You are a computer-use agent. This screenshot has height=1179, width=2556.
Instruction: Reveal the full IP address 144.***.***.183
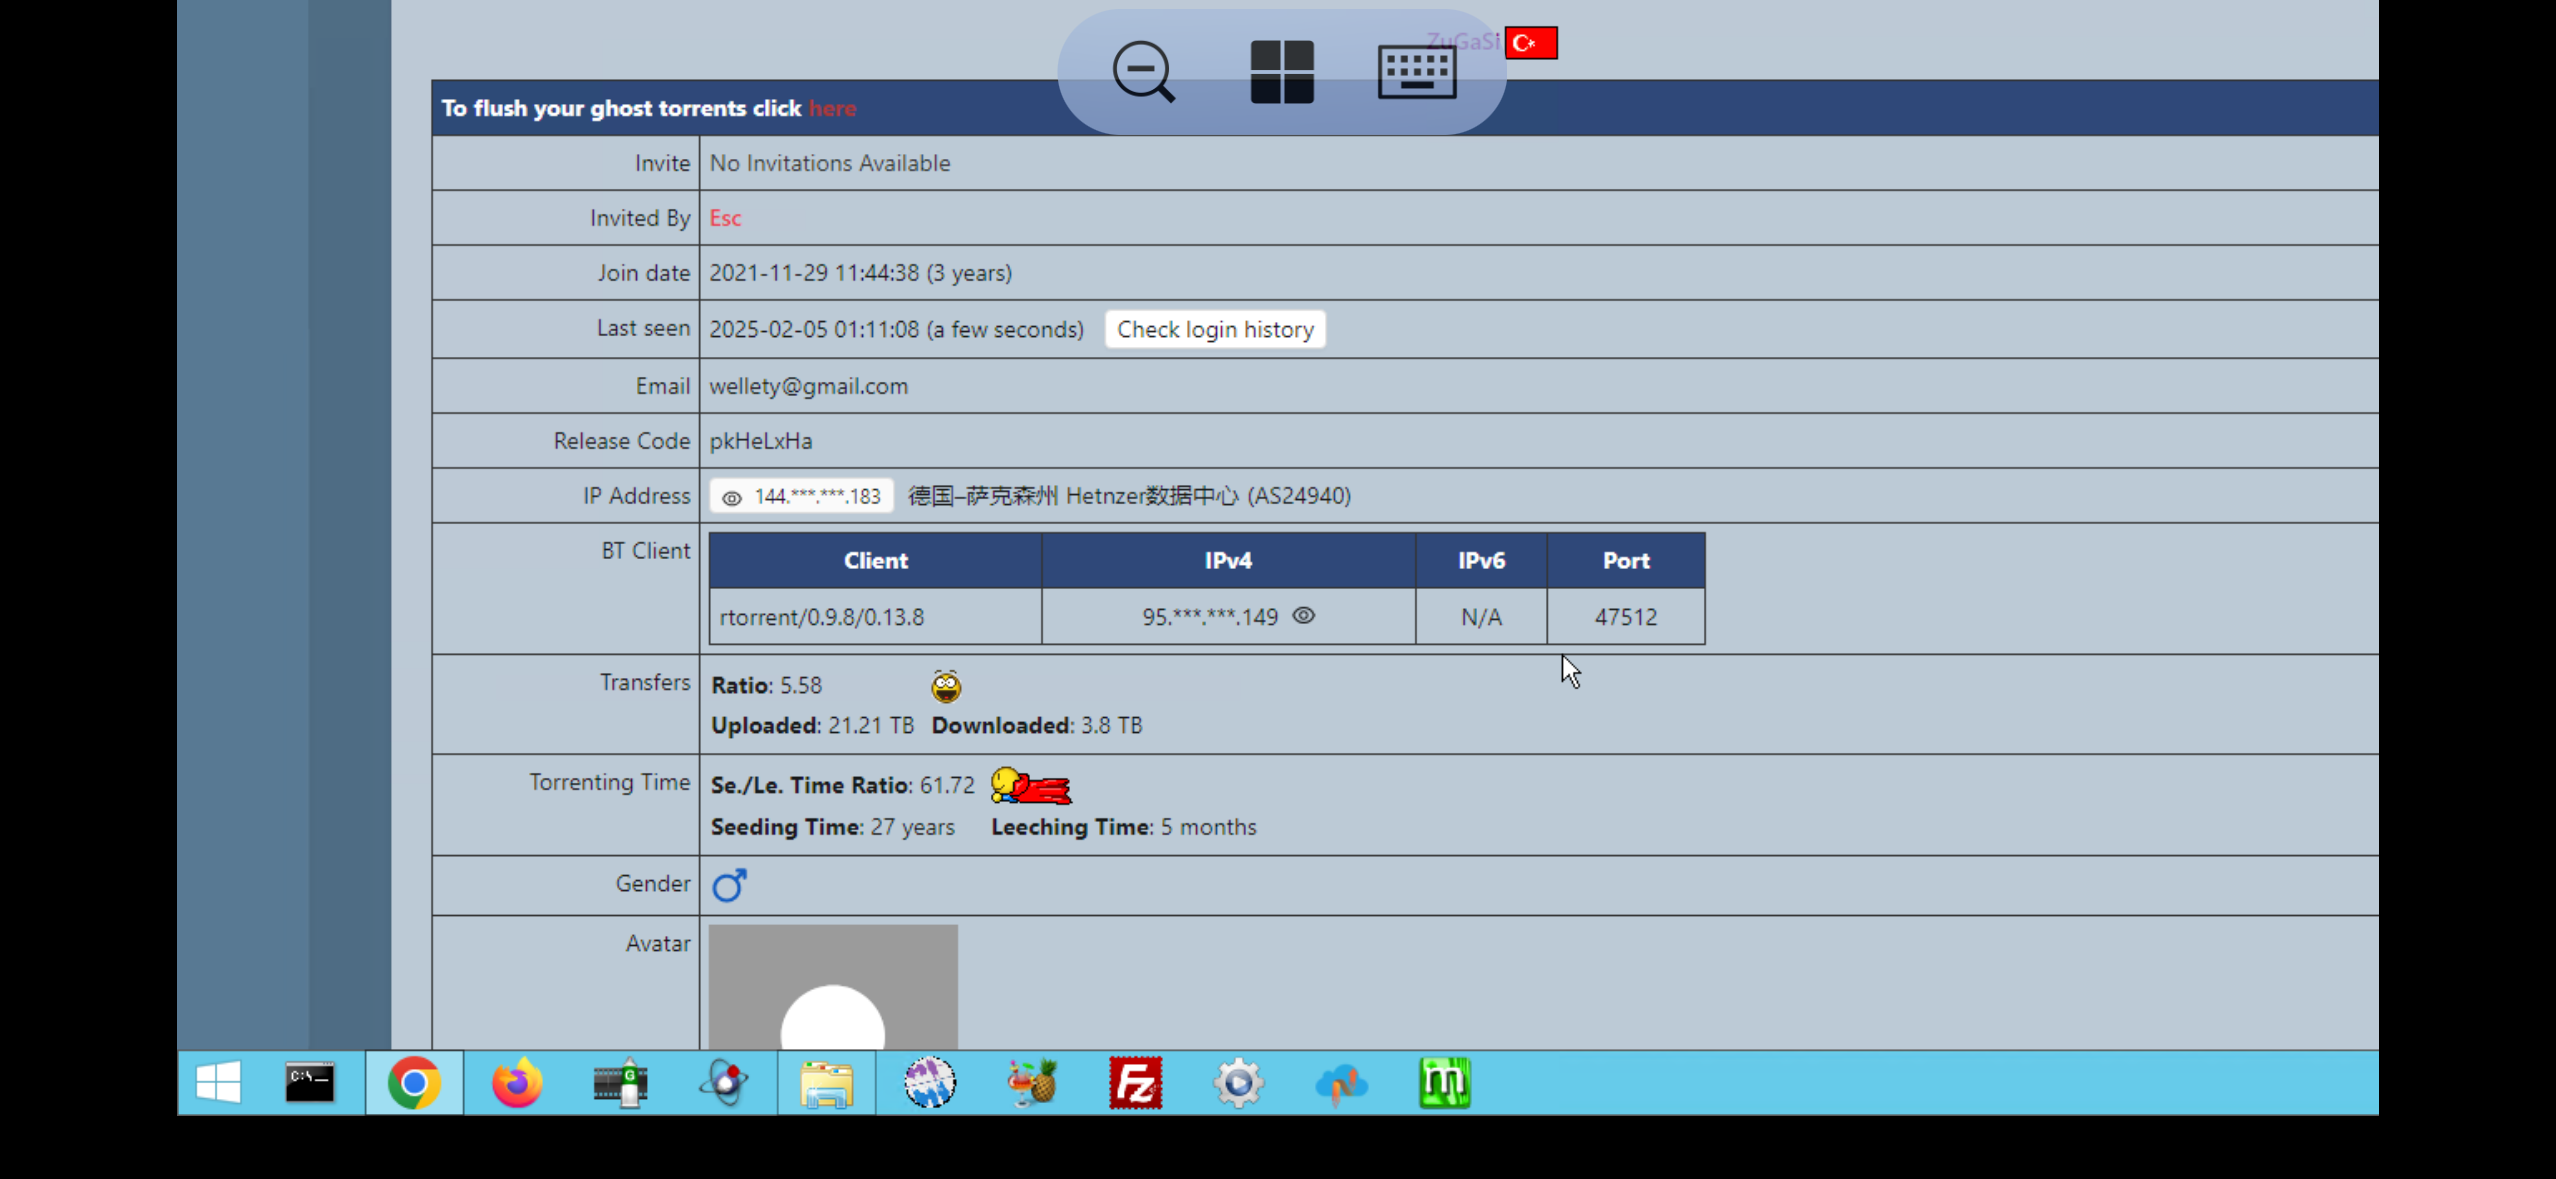[801, 496]
